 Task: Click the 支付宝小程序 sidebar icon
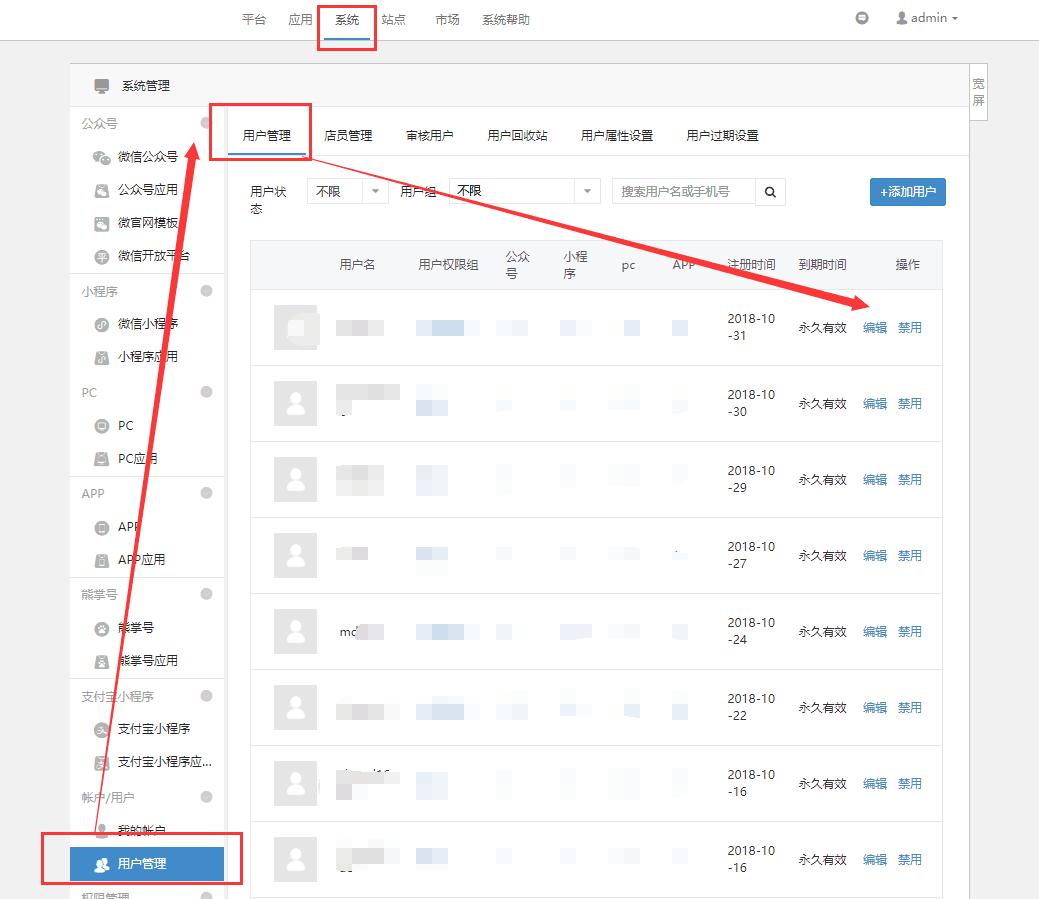[101, 729]
